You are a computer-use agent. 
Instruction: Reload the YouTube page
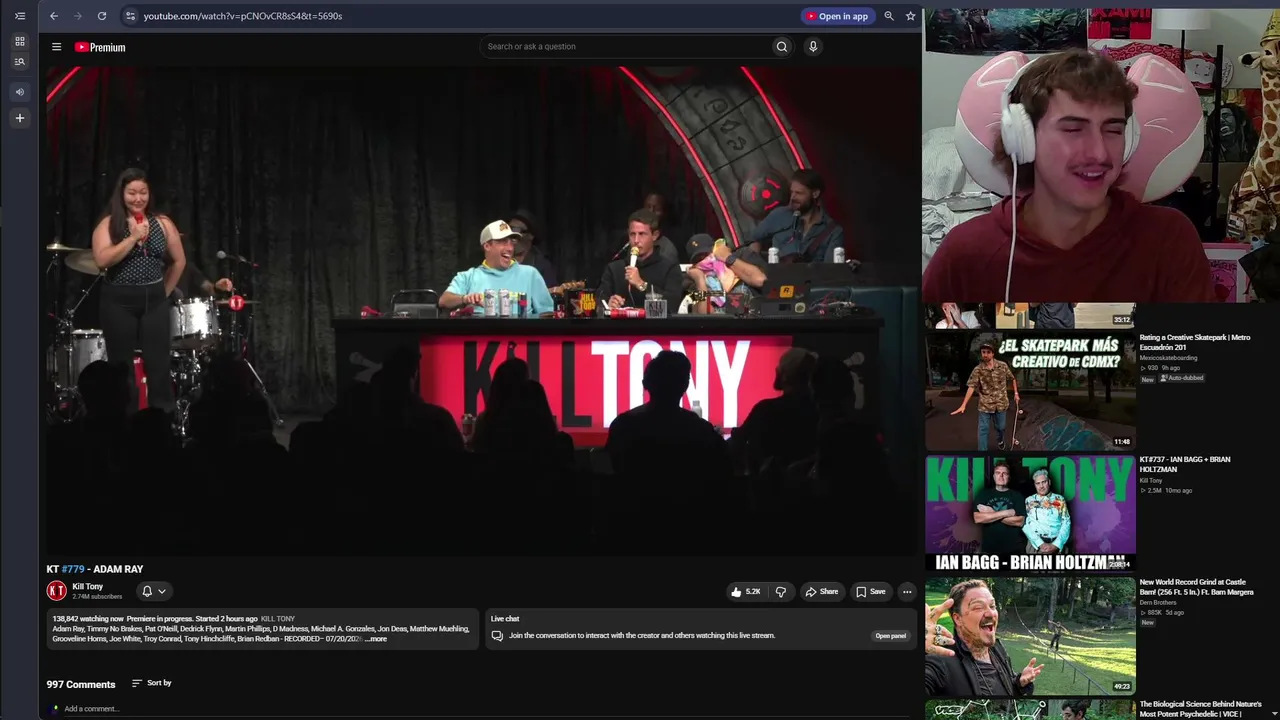coord(102,16)
